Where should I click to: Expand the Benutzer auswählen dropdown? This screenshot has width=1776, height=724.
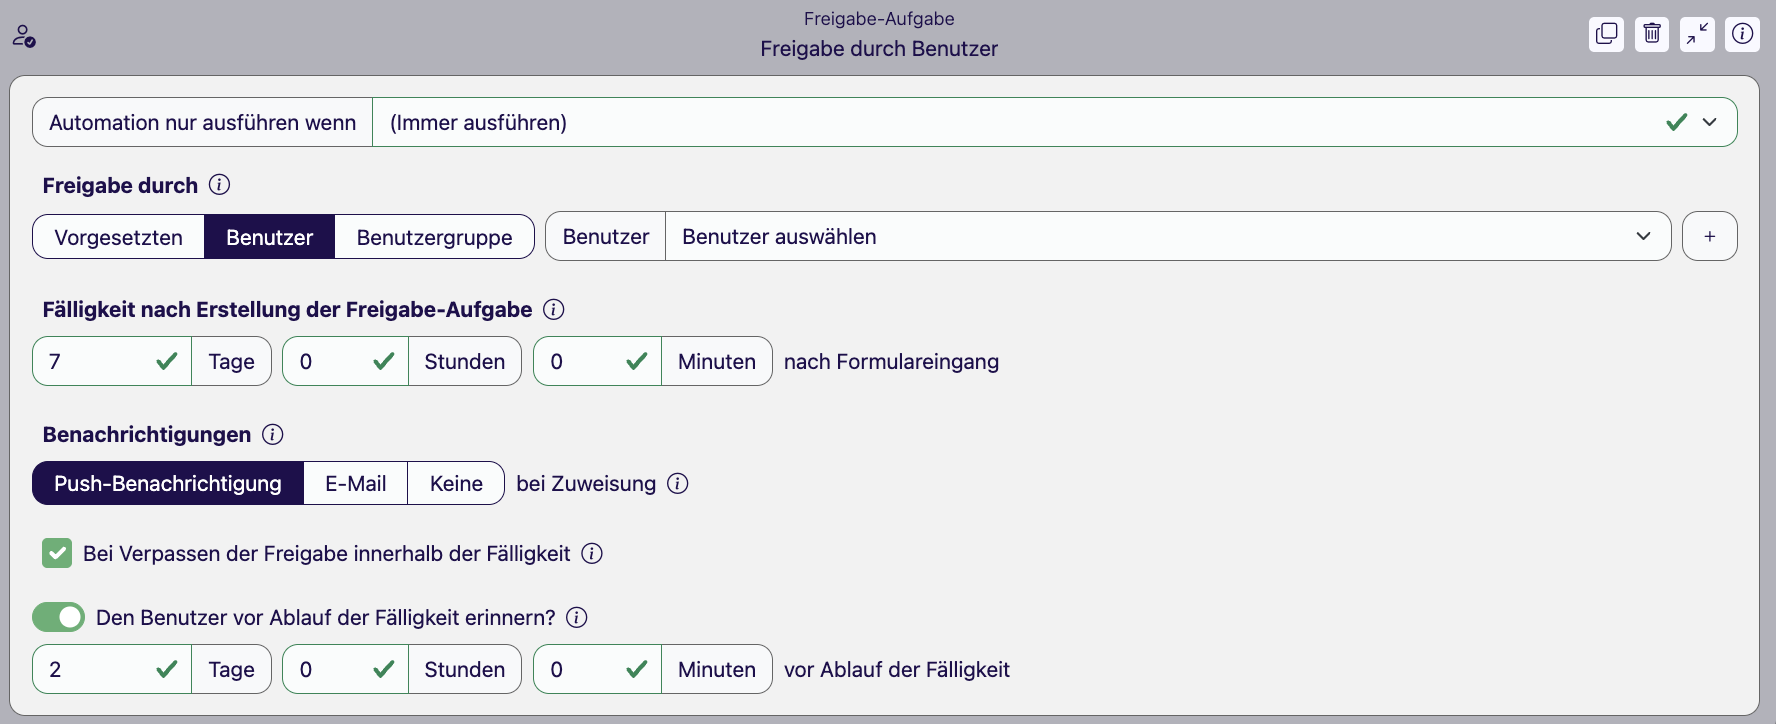(x=1167, y=237)
